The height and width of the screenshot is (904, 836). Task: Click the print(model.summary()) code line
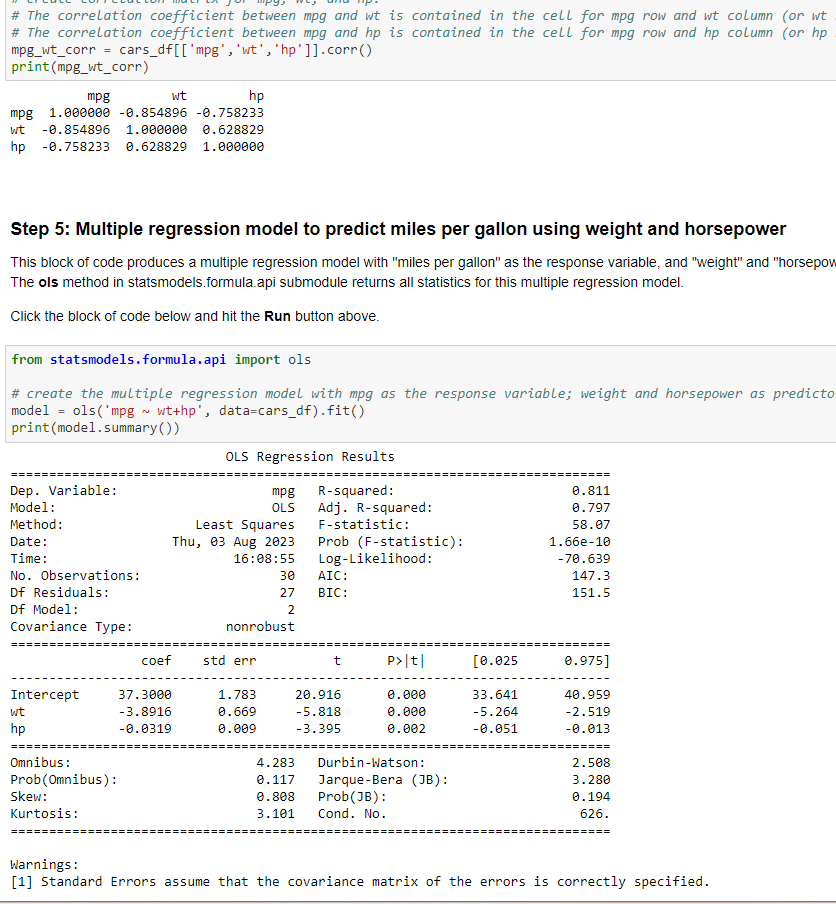click(96, 428)
